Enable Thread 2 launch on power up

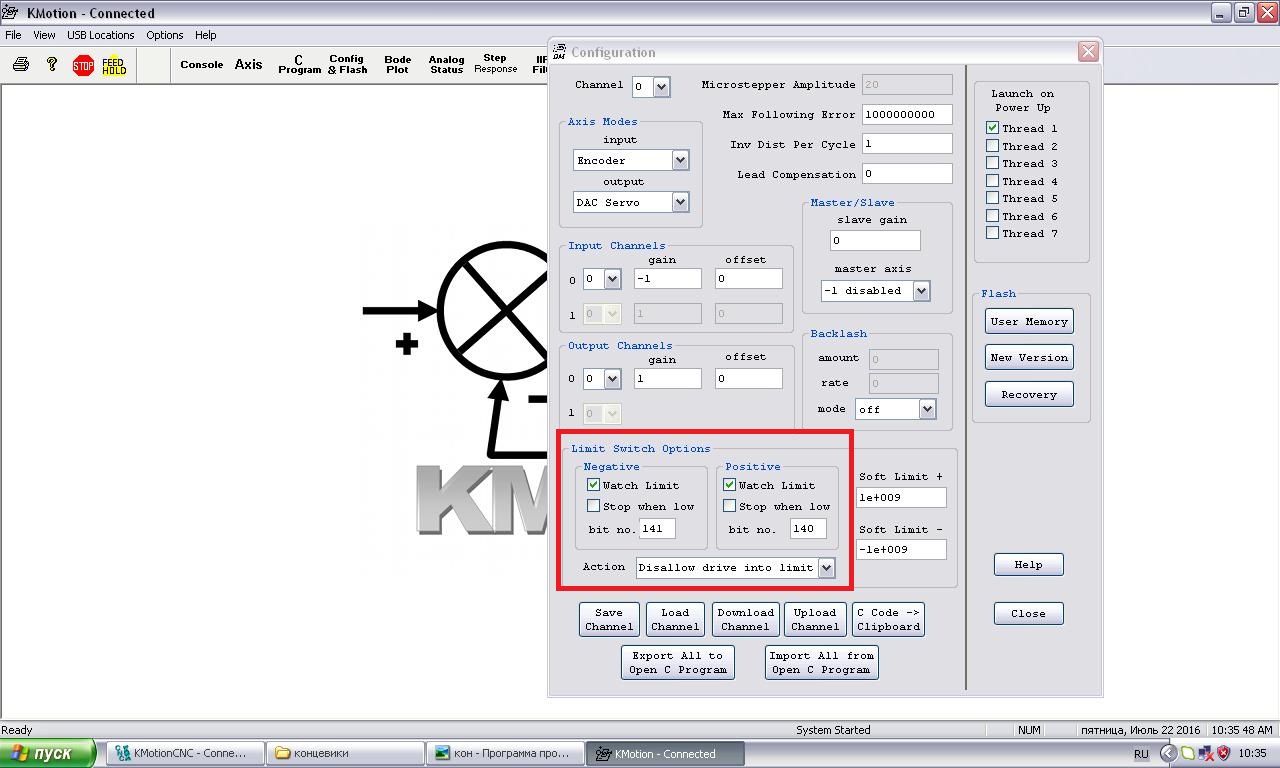[992, 146]
